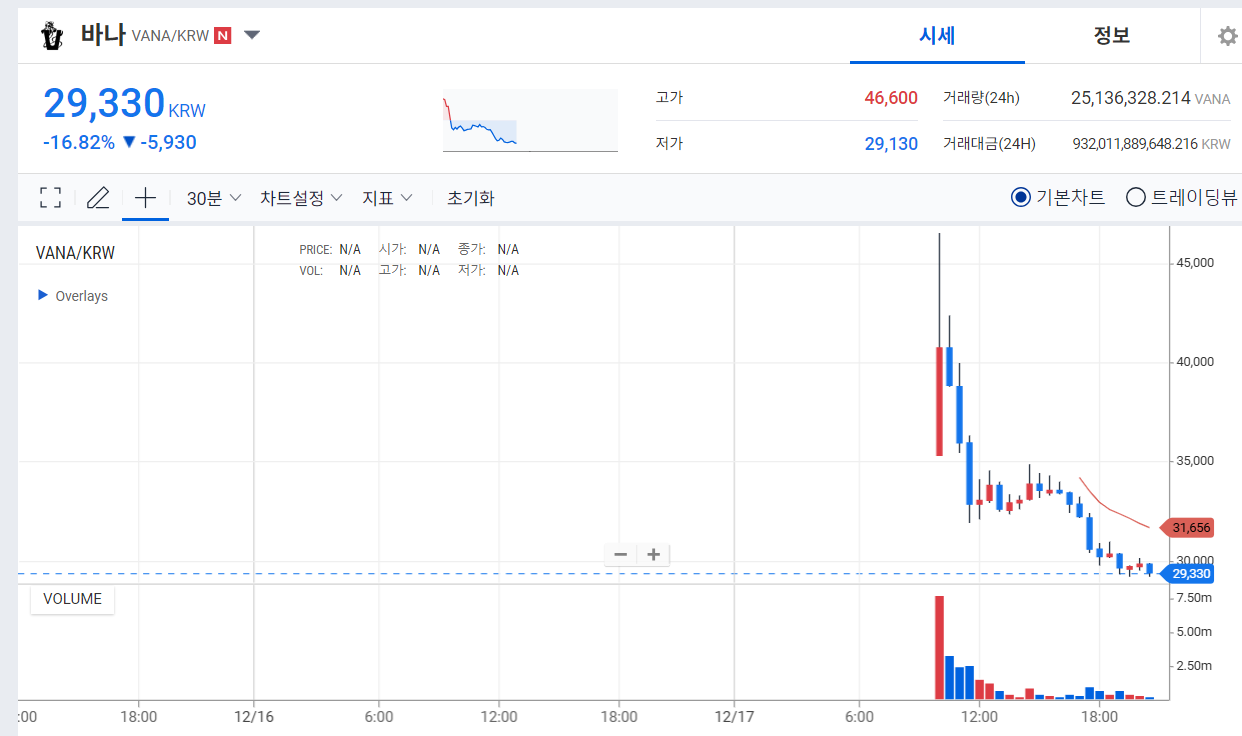Click the 바나 coin name

[102, 36]
